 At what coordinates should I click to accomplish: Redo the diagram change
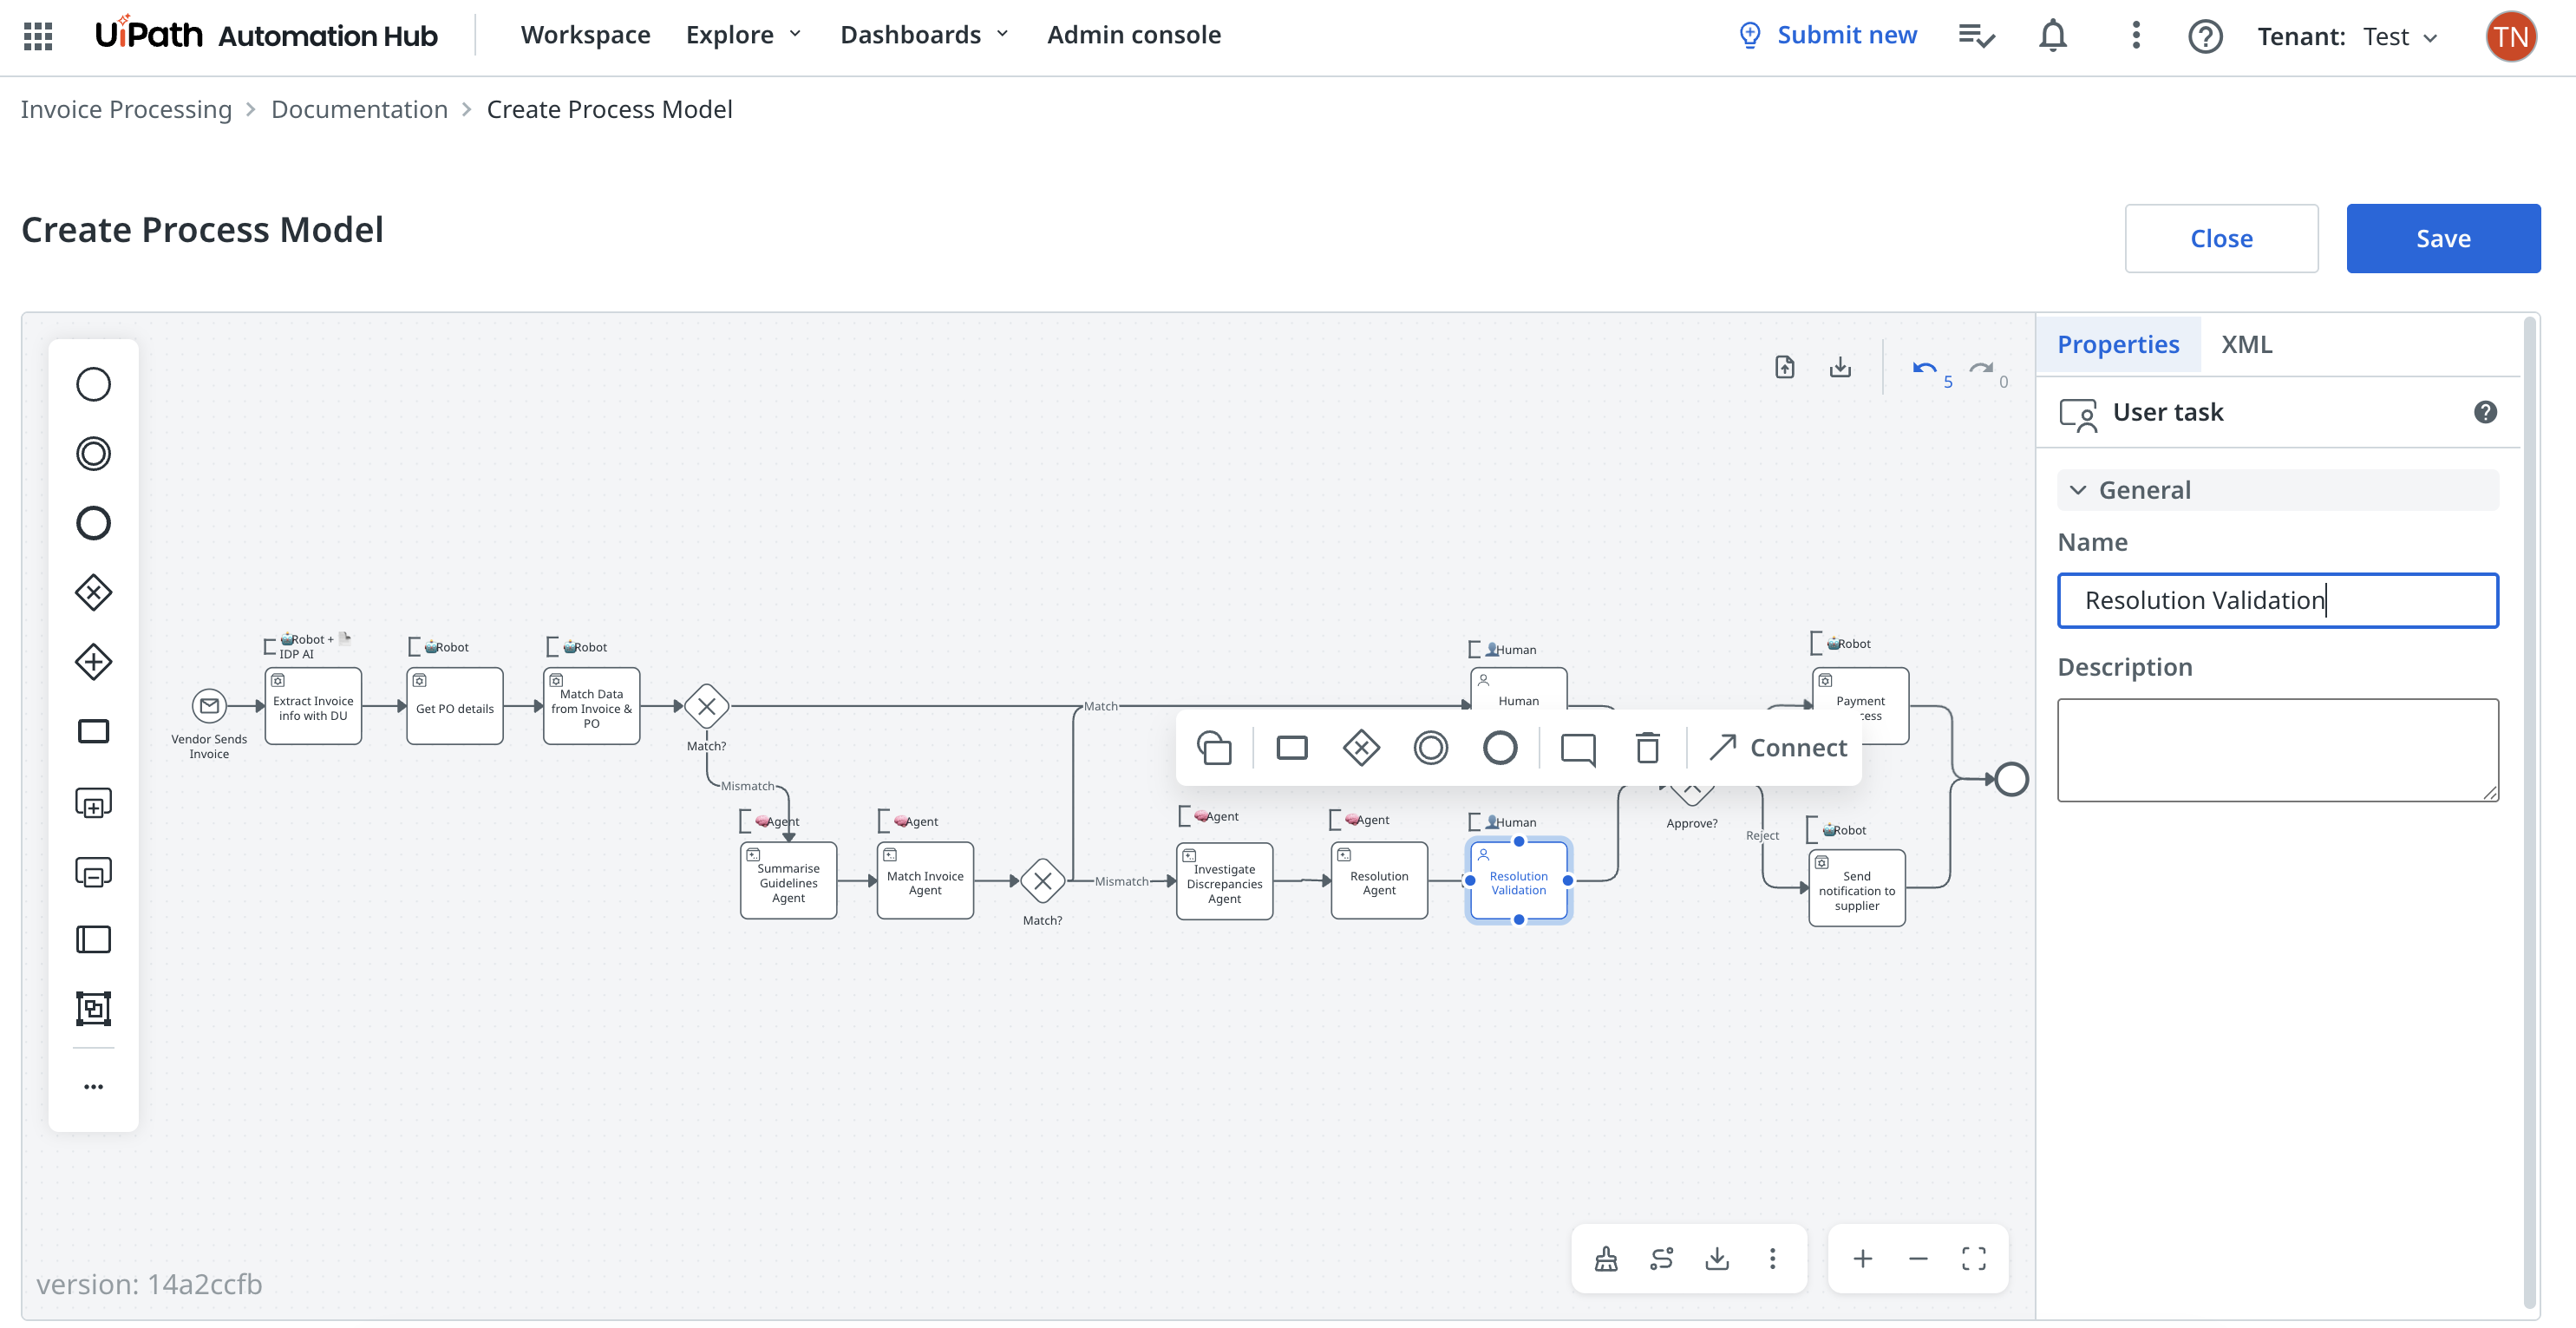point(1981,369)
